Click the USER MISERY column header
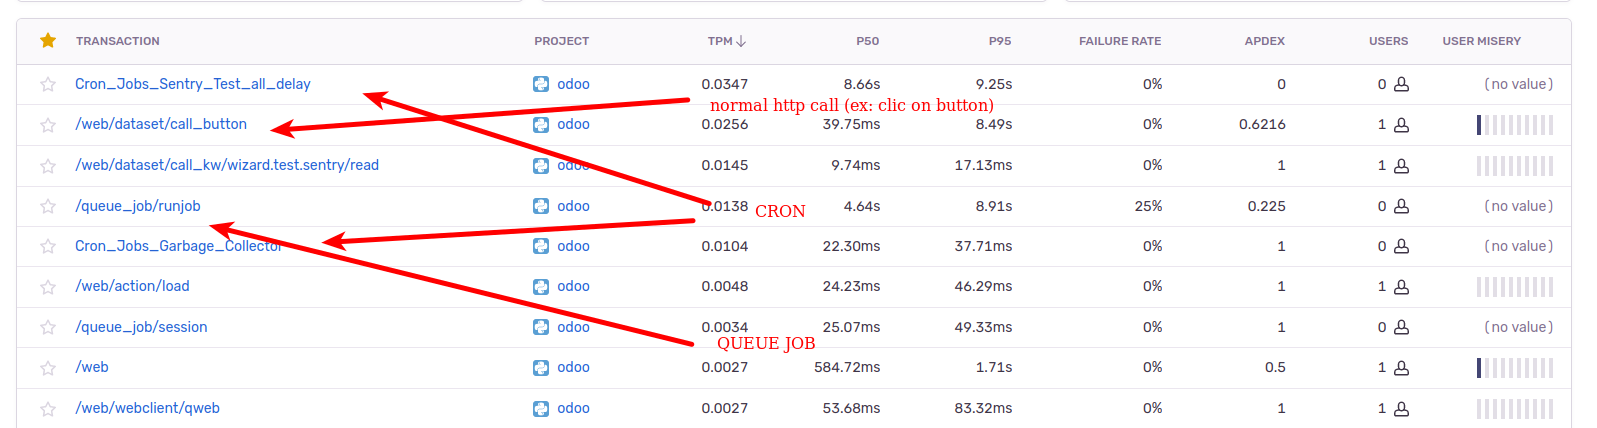The height and width of the screenshot is (428, 1597). [x=1481, y=41]
